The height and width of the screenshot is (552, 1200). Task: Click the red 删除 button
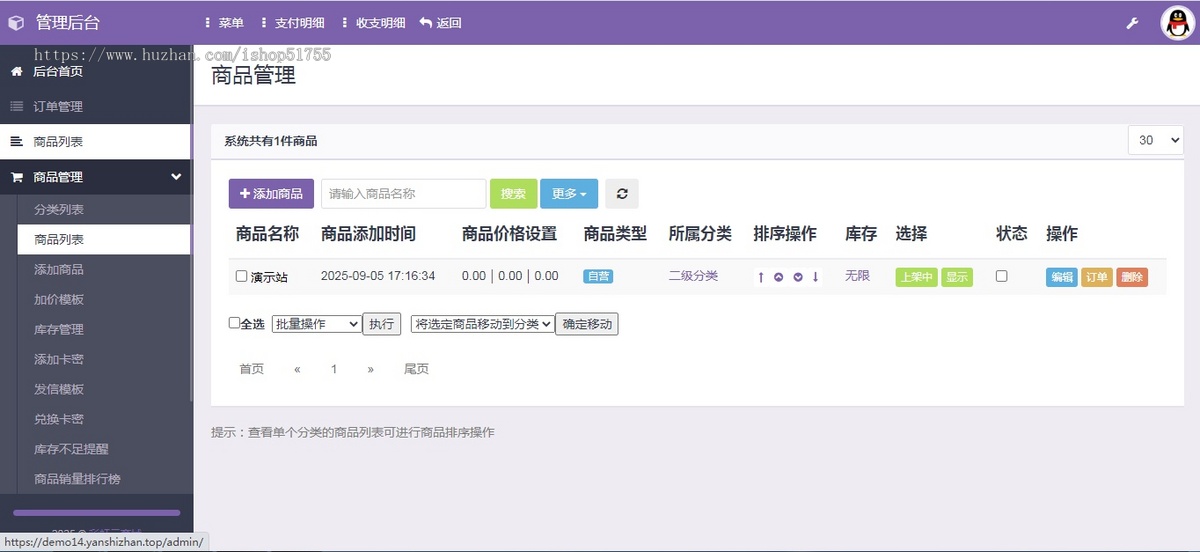(x=1132, y=277)
